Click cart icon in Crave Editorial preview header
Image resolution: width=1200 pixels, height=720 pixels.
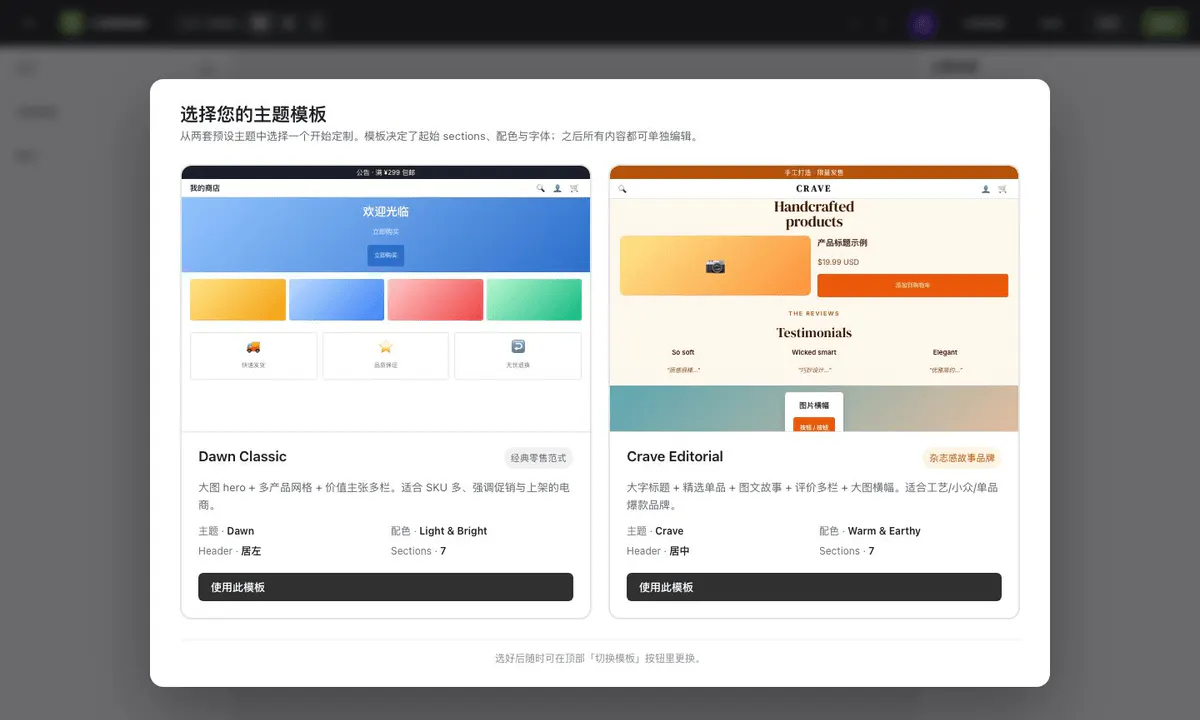point(1002,188)
